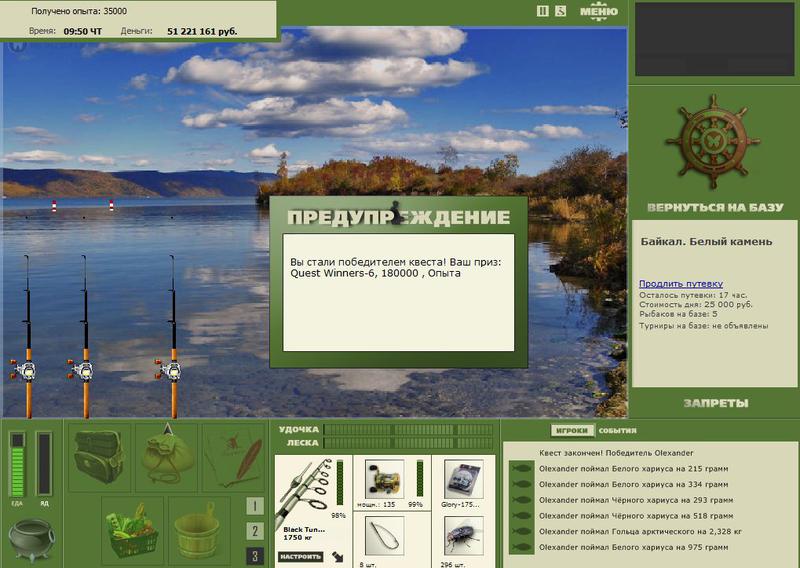The width and height of the screenshot is (800, 568).
Task: Click the ЛЕСКА line tension bar
Action: point(408,443)
